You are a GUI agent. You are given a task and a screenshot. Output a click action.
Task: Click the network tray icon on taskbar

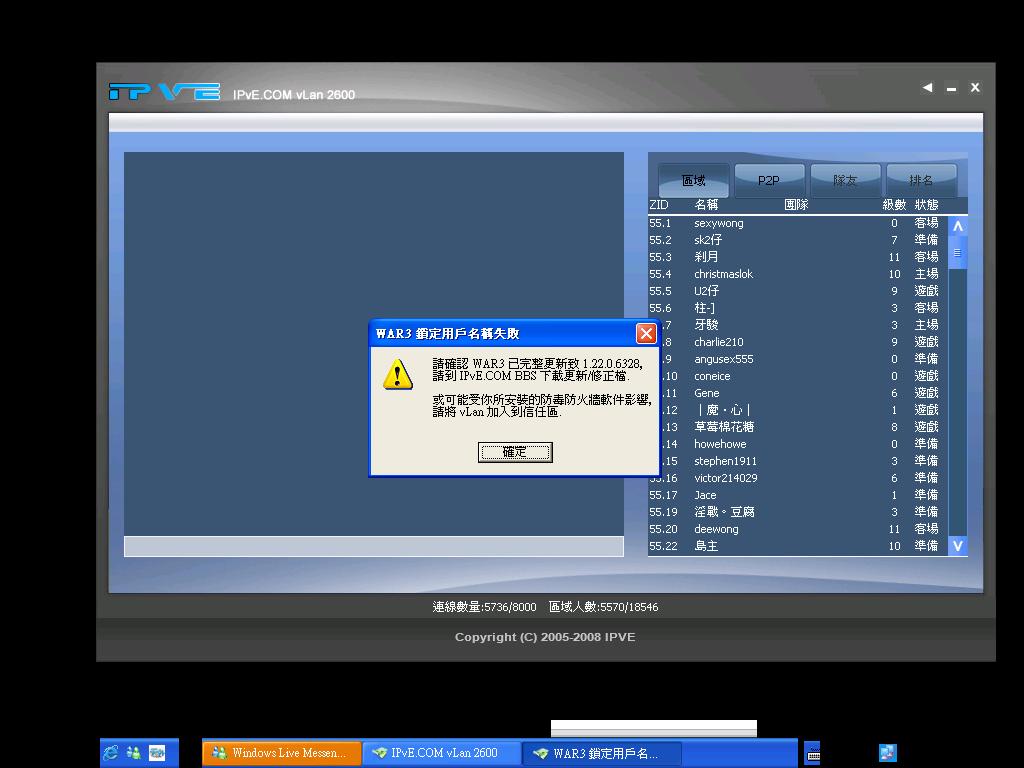(888, 753)
